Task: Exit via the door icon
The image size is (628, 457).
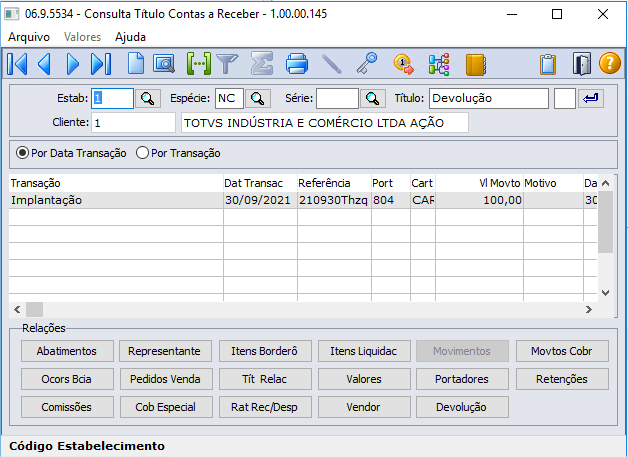Action: pos(582,64)
